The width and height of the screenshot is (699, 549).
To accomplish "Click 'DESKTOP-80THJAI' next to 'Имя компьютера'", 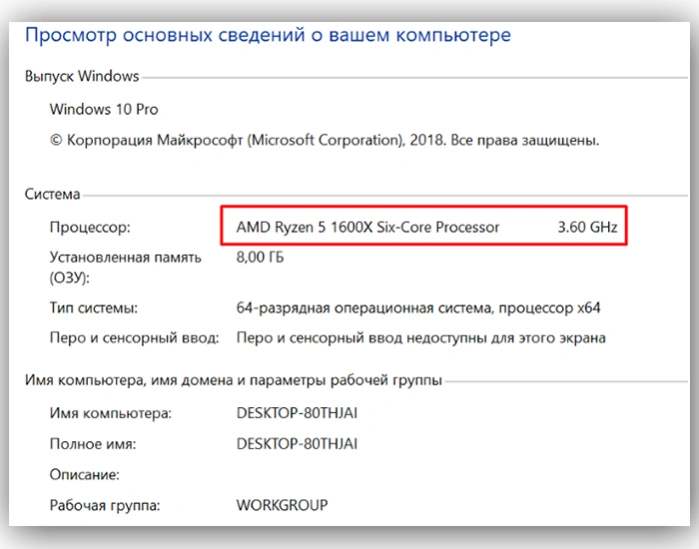I will tap(297, 413).
